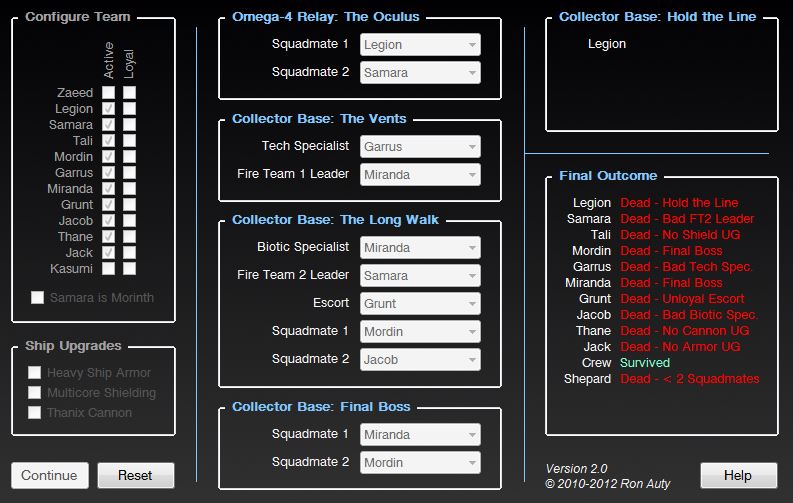
Task: Click 'Dead - < 2 Squadmates' Shepard outcome
Action: point(690,379)
